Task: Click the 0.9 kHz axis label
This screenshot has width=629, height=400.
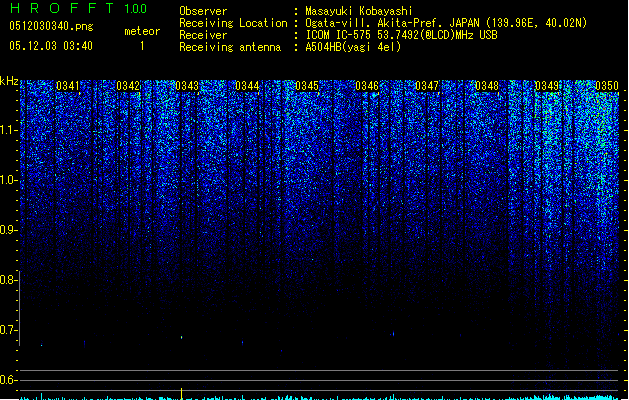Action: point(8,230)
